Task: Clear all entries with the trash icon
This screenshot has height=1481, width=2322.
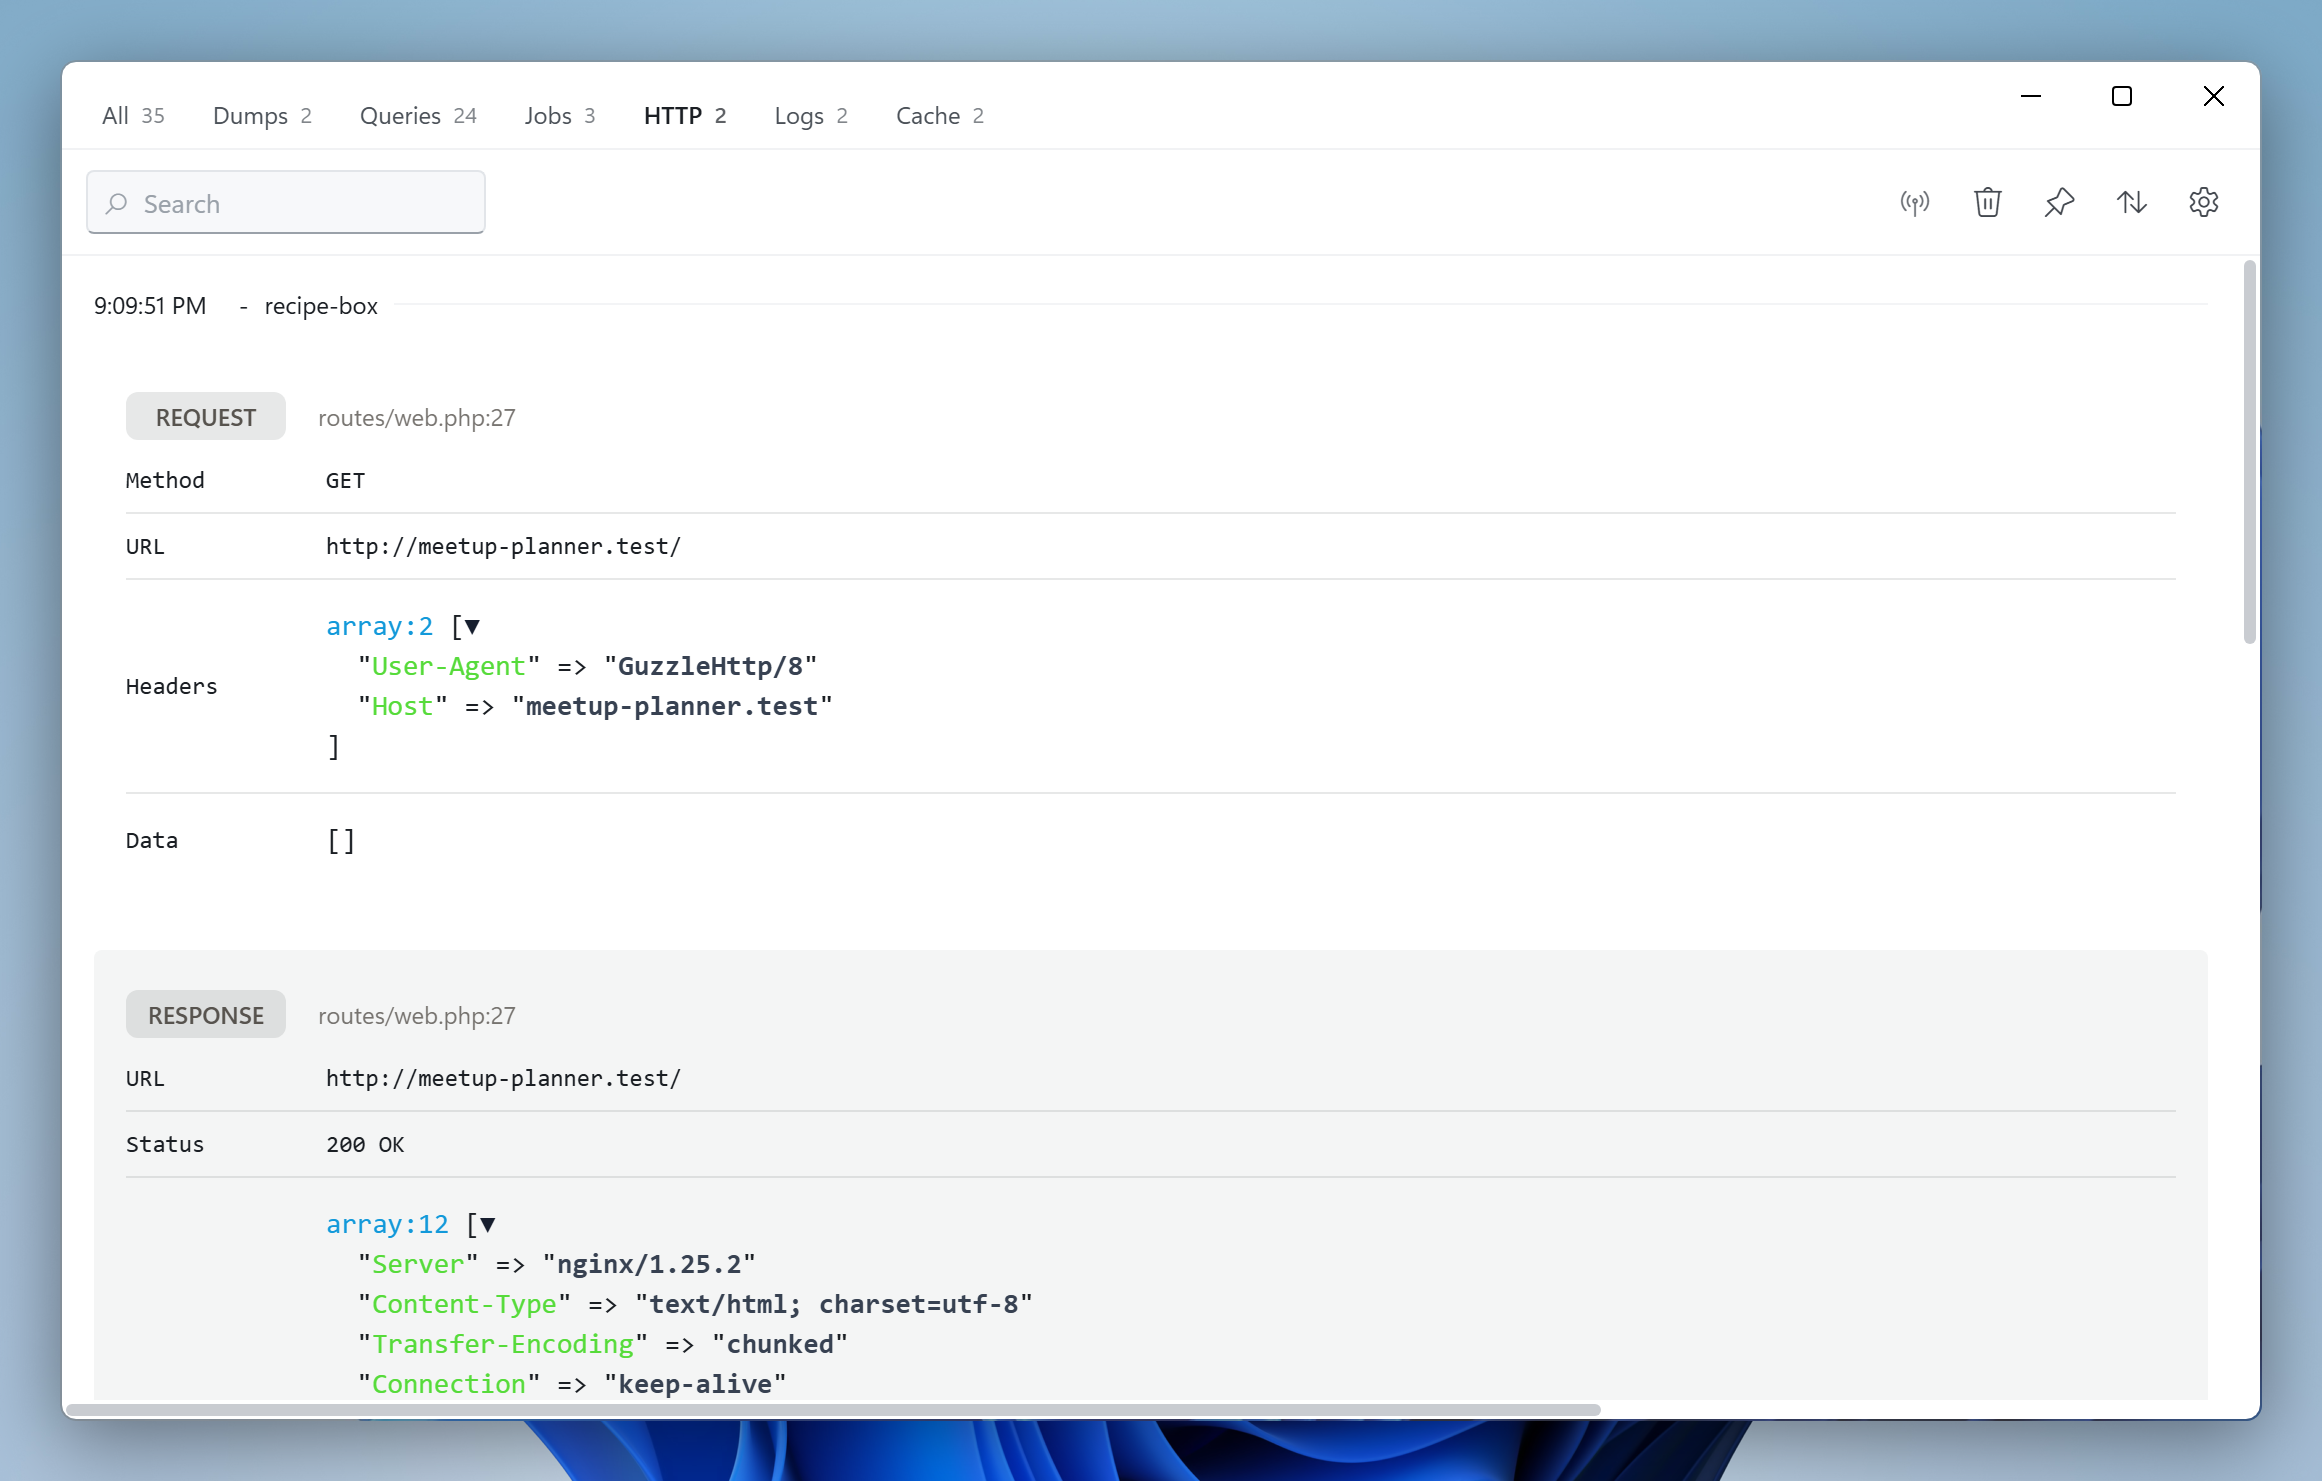Action: pos(1987,203)
